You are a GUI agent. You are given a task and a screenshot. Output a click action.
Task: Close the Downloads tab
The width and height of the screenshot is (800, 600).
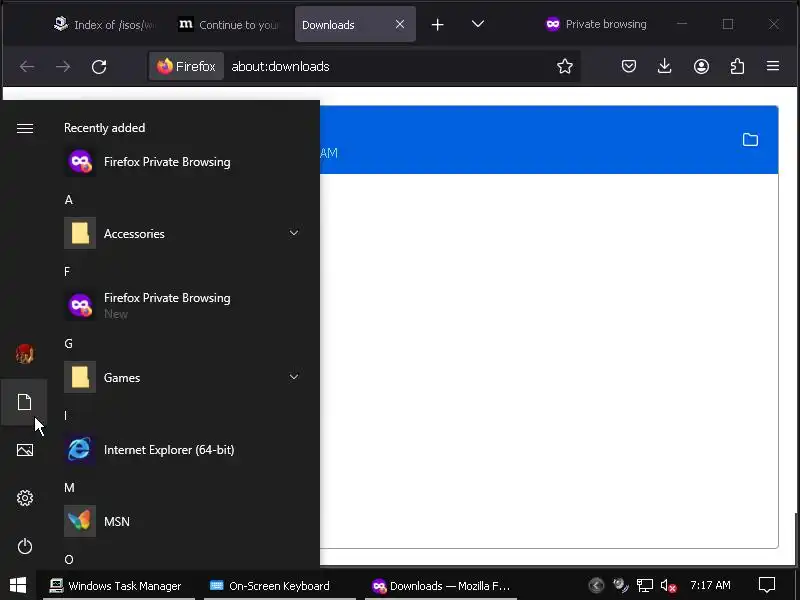pos(400,24)
